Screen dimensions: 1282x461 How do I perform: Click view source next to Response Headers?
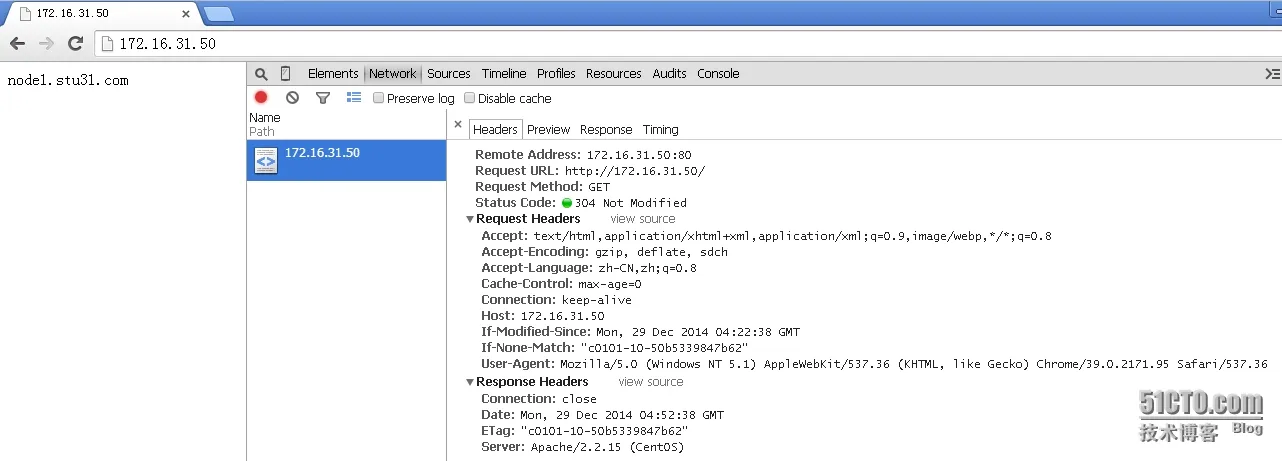click(650, 382)
